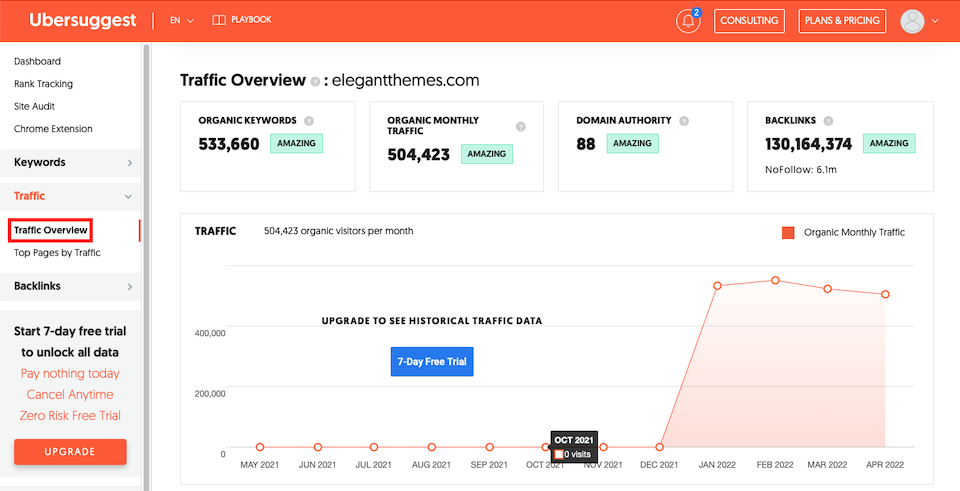The width and height of the screenshot is (960, 491).
Task: Open the Site Audit menu item
Action: 34,106
